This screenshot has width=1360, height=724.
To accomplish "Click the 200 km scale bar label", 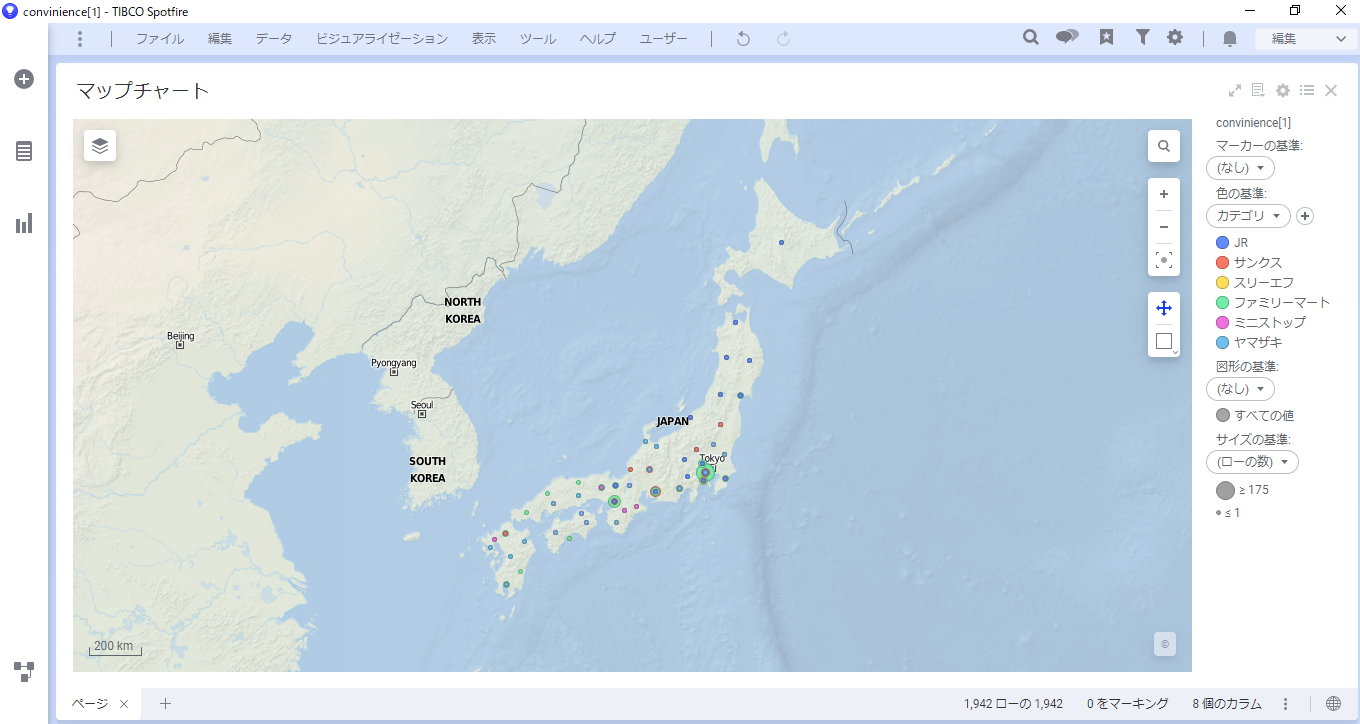I will (114, 646).
